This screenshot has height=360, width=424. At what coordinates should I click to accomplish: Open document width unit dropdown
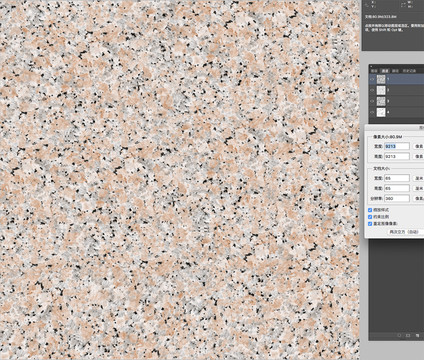point(419,178)
